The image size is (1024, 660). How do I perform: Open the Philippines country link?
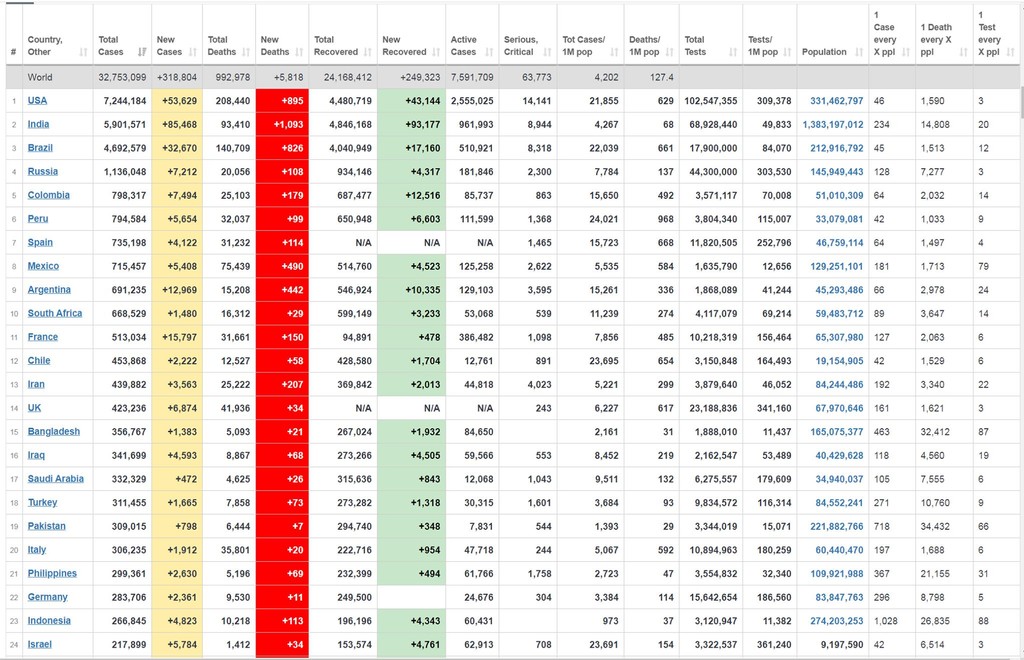click(52, 573)
